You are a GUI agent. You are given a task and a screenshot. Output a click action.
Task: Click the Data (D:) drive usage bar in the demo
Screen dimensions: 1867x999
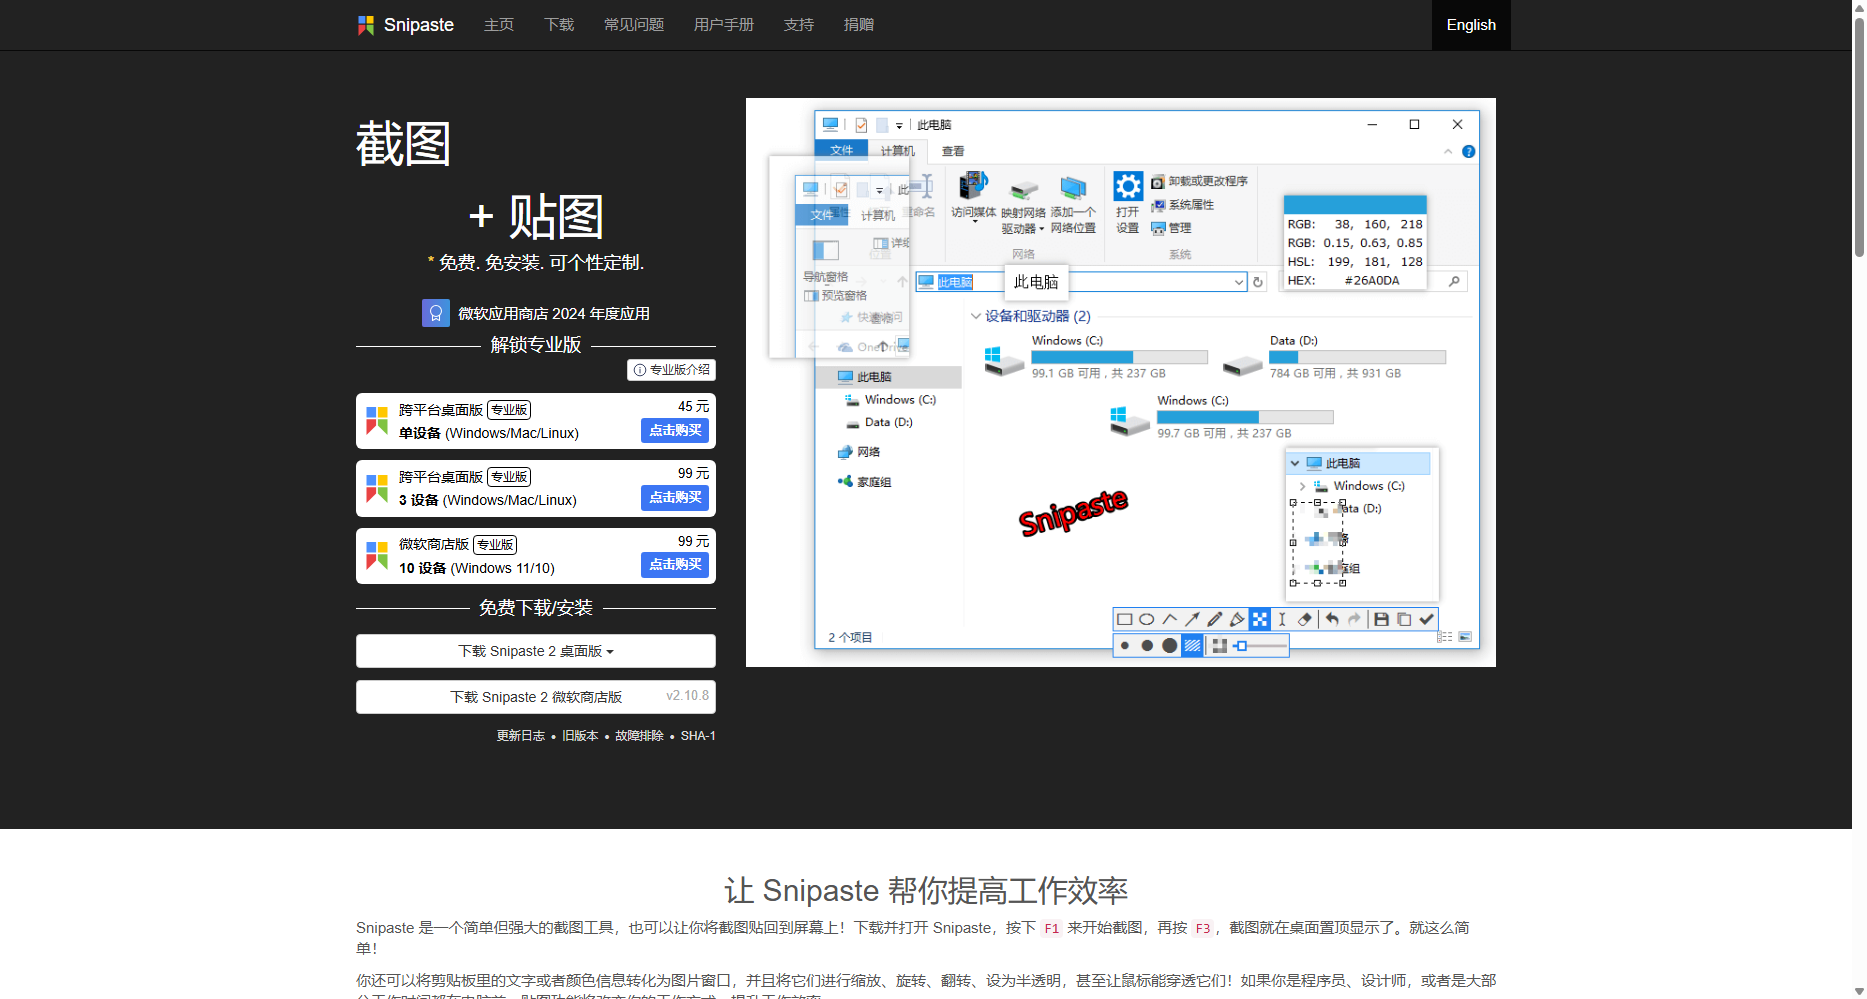[1358, 358]
